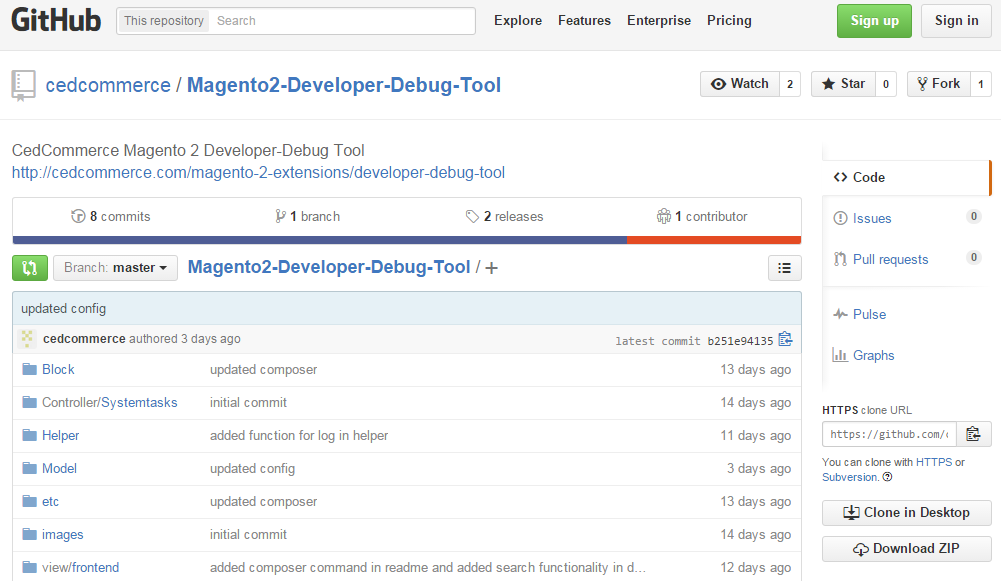Click the contributor people icon
Image resolution: width=1001 pixels, height=581 pixels.
(x=664, y=216)
